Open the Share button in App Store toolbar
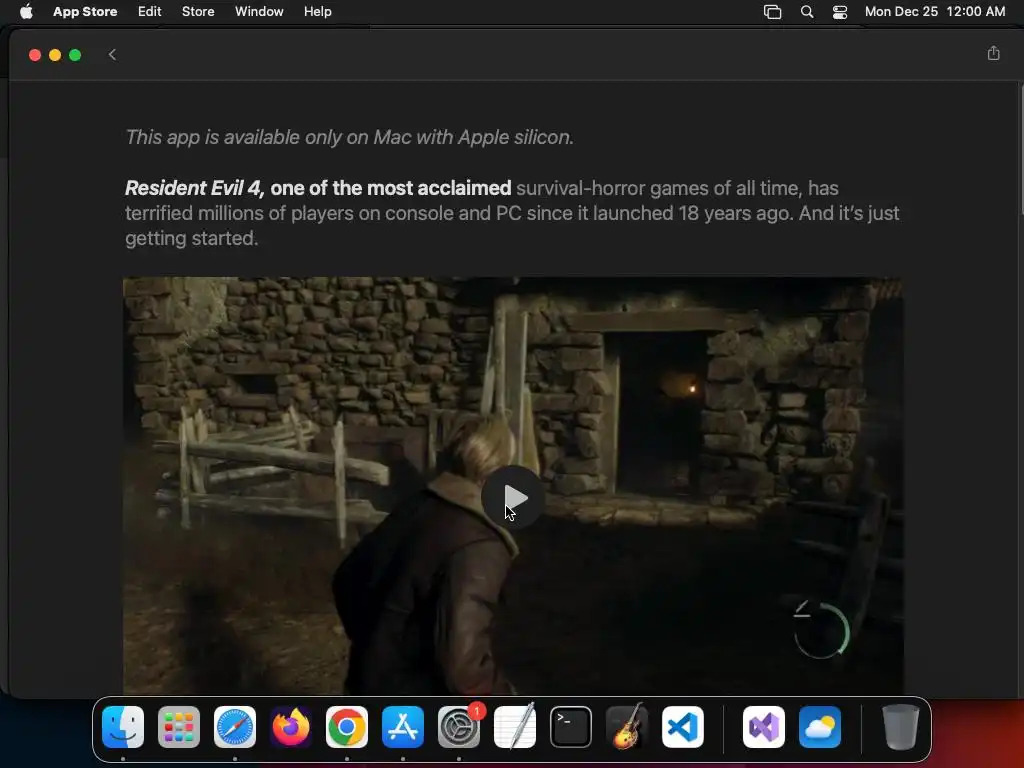Image resolution: width=1024 pixels, height=768 pixels. coord(993,54)
